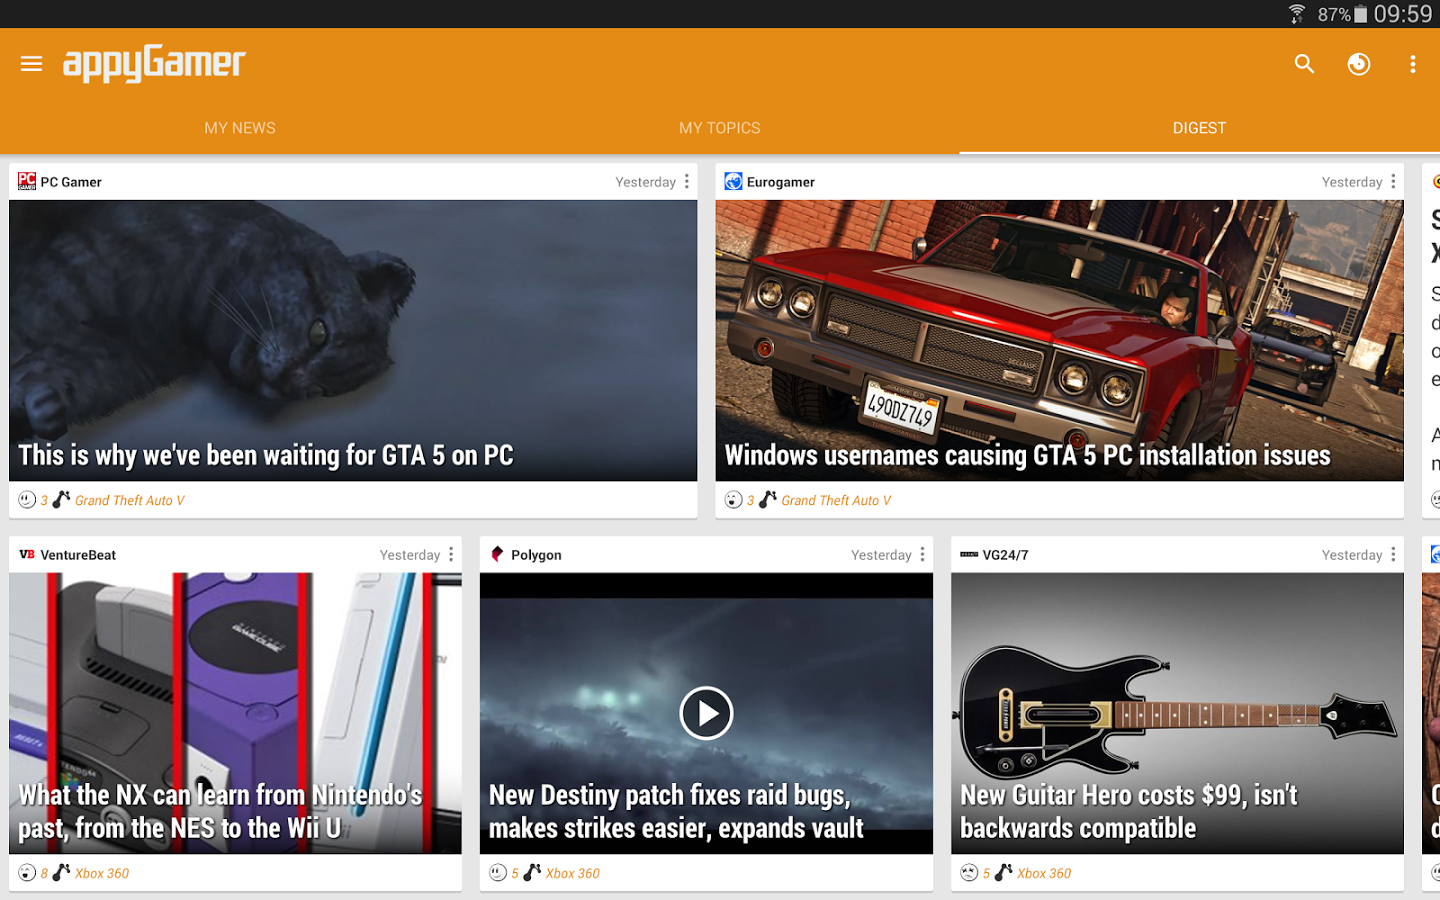This screenshot has height=900, width=1440.
Task: Tap the PC Gamer source logo
Action: pos(27,181)
